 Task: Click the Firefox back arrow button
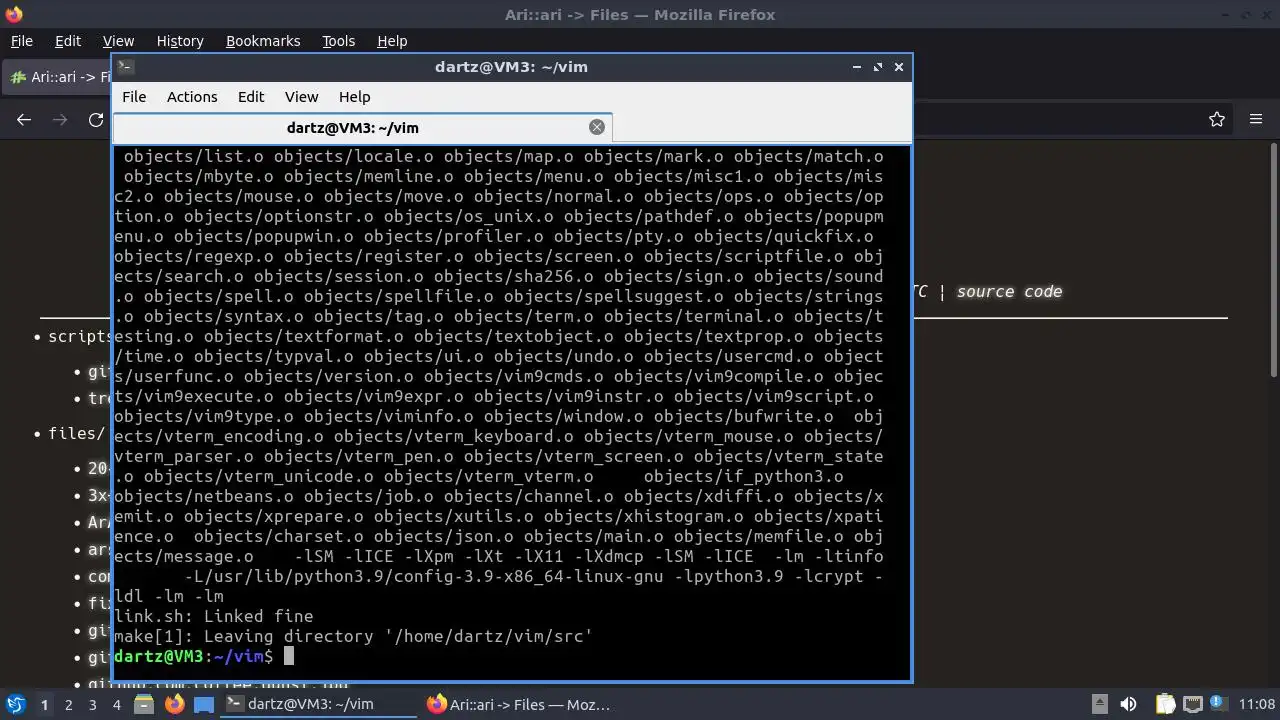(x=24, y=119)
